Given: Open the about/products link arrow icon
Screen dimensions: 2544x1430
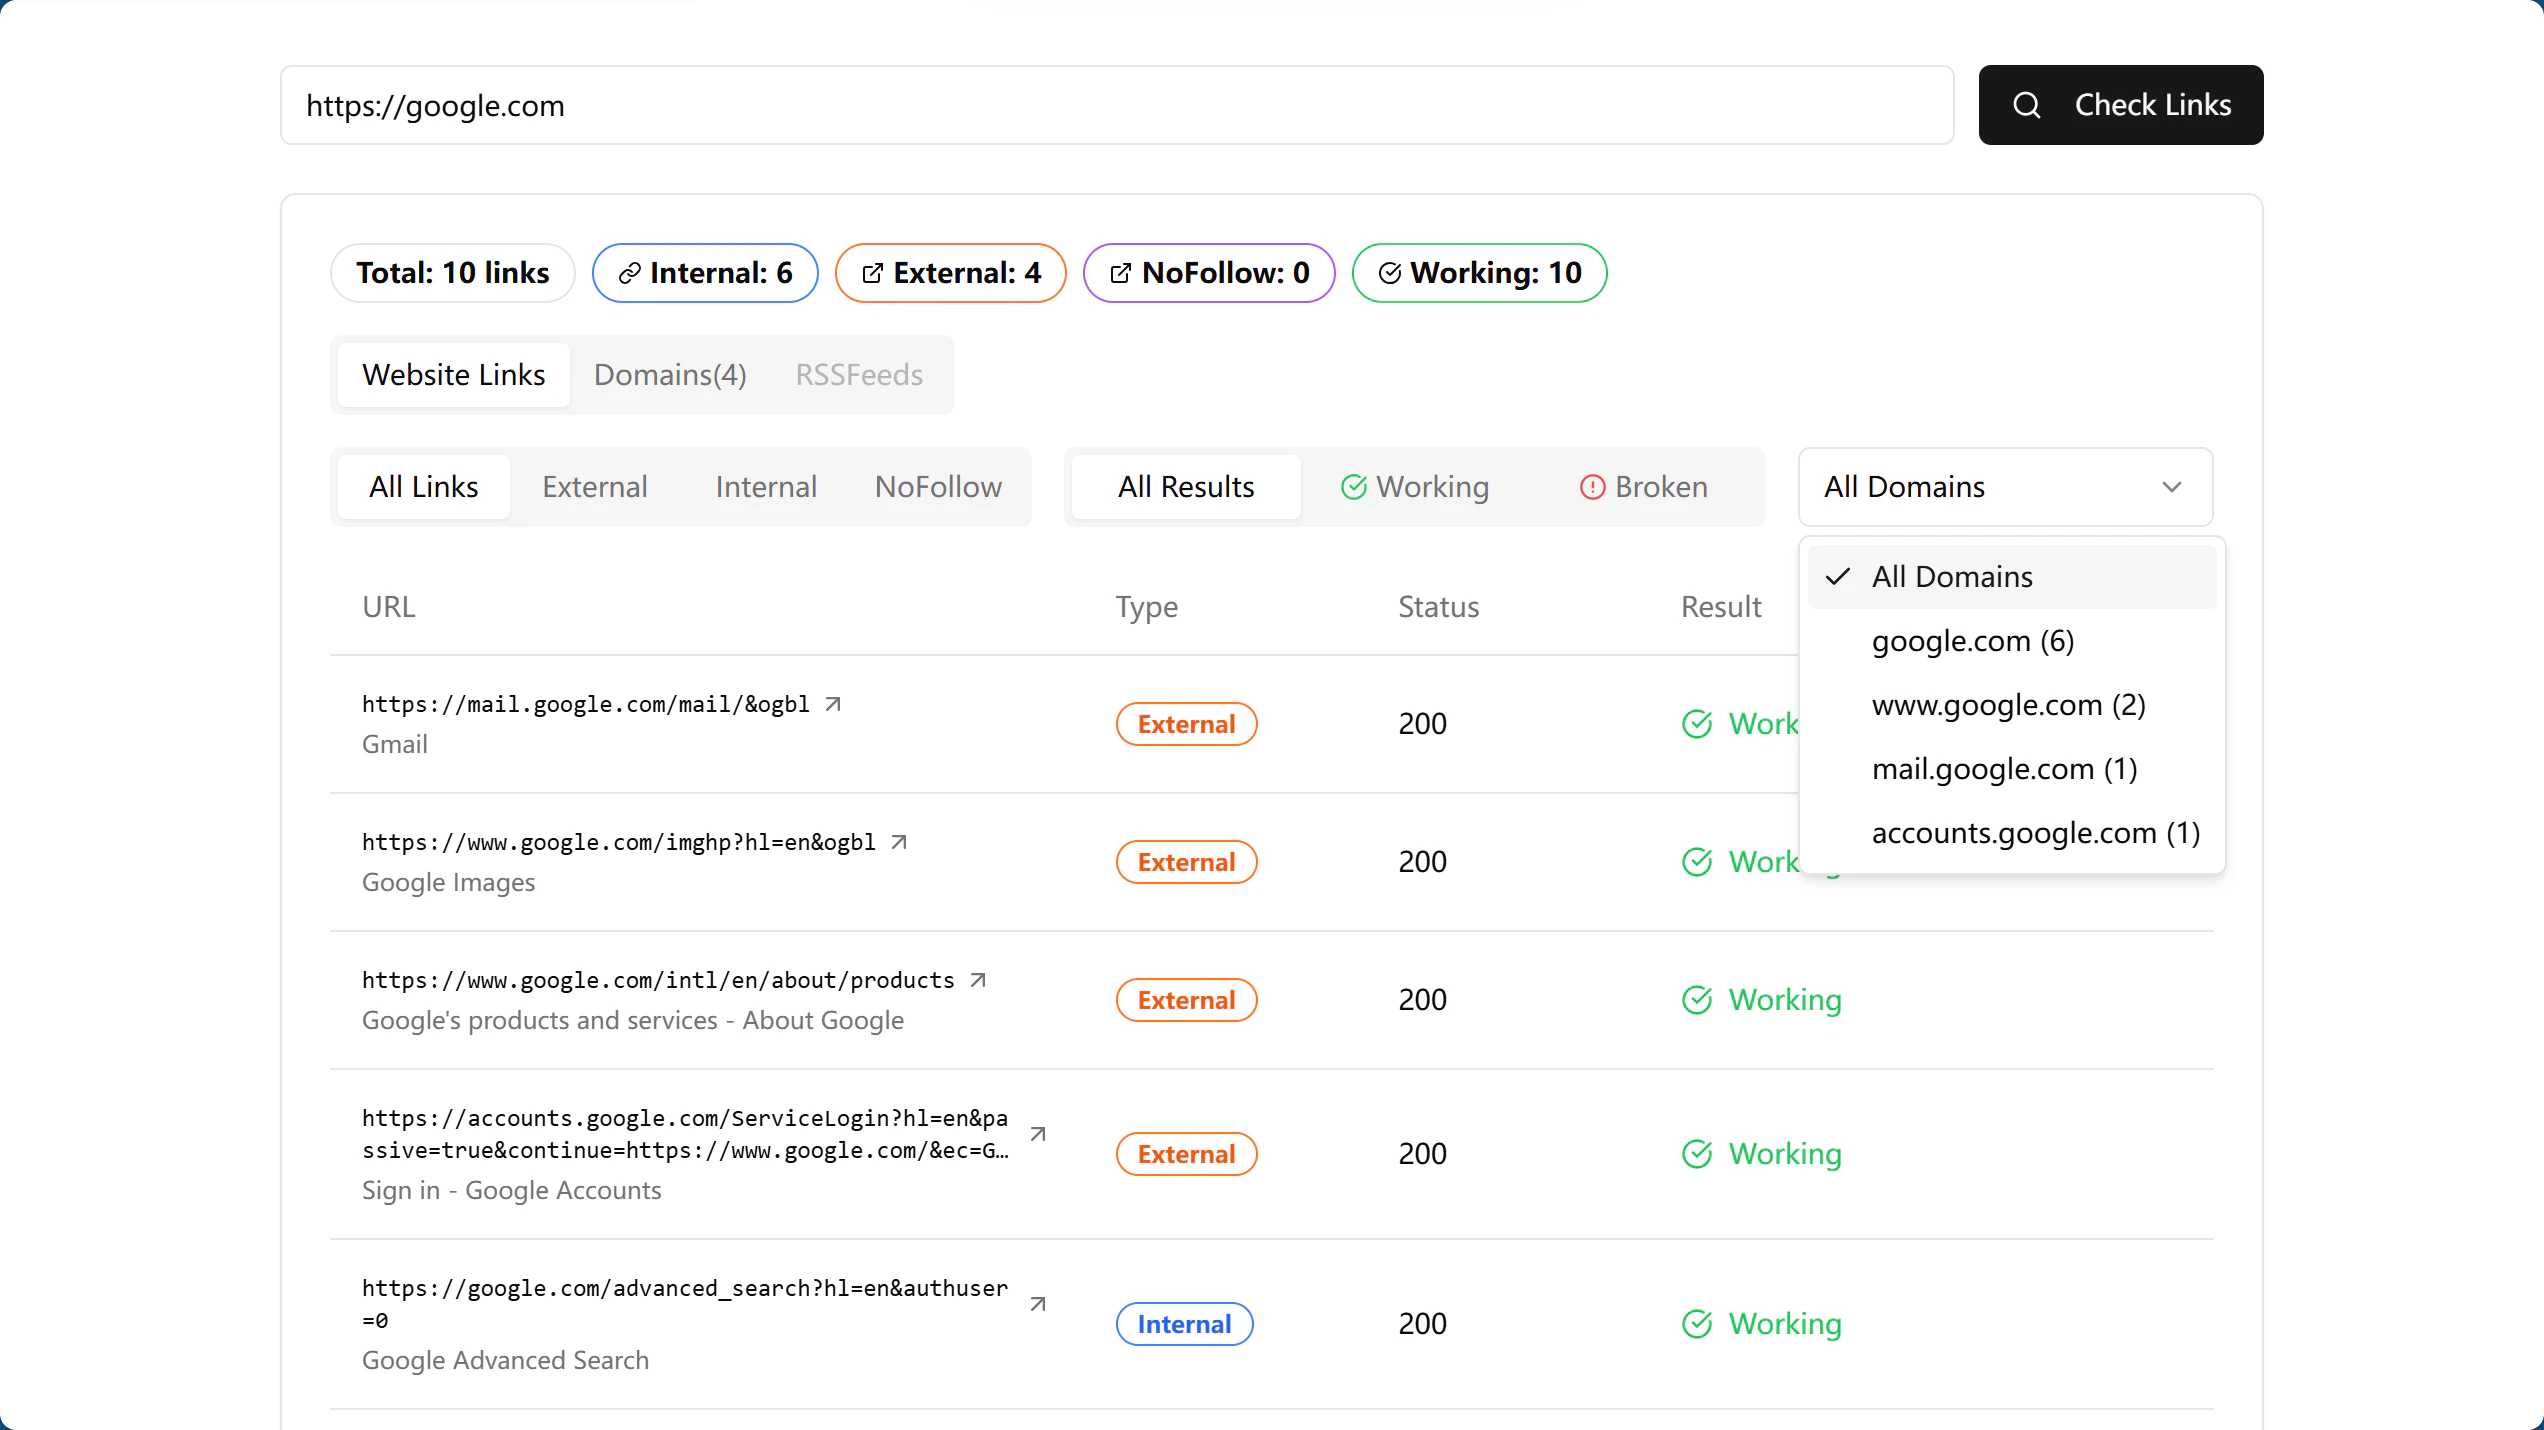Looking at the screenshot, I should 978,980.
